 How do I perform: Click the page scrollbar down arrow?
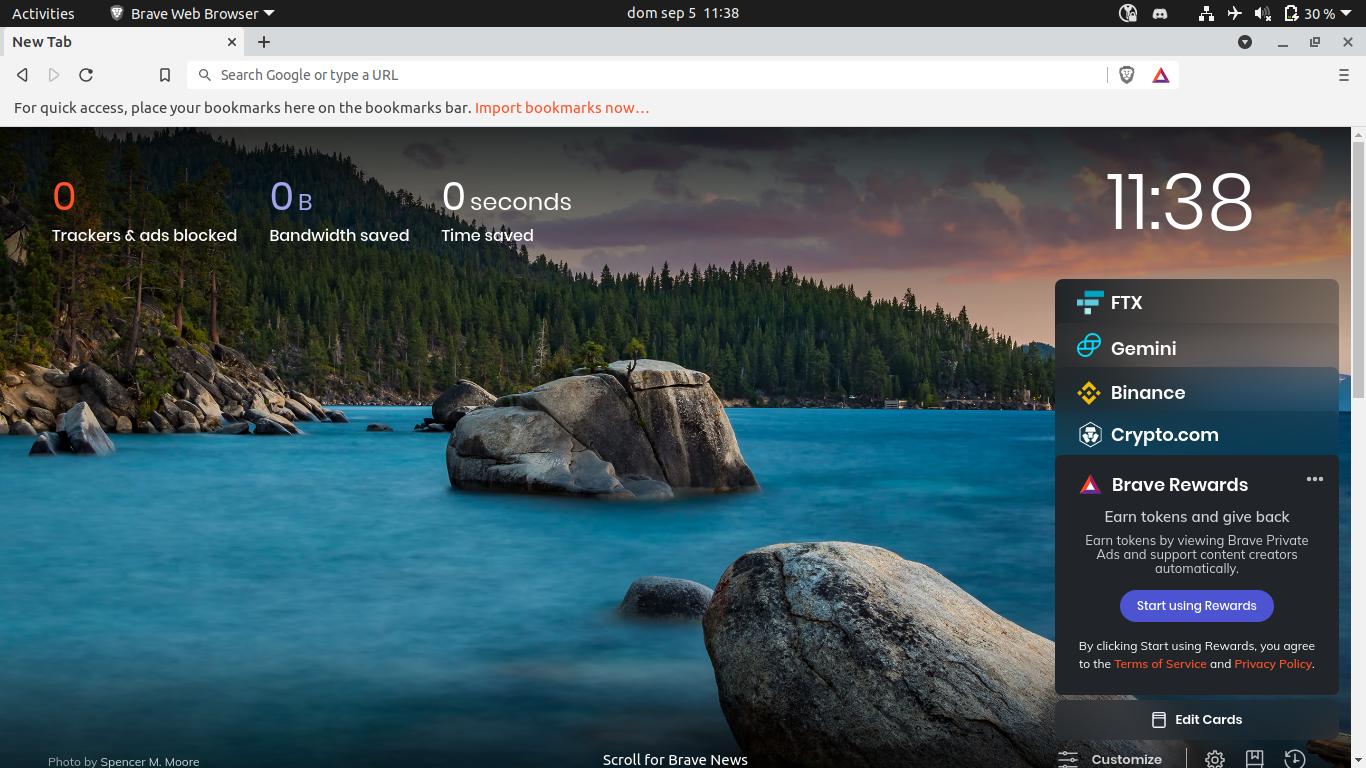click(x=1358, y=761)
